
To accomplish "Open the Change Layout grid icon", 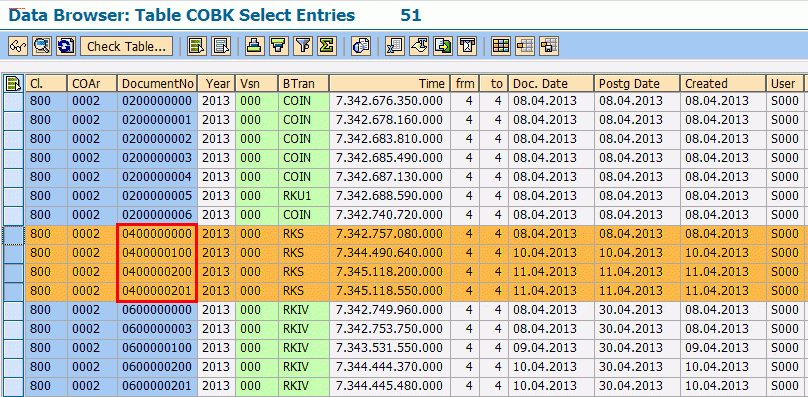I will tap(501, 46).
